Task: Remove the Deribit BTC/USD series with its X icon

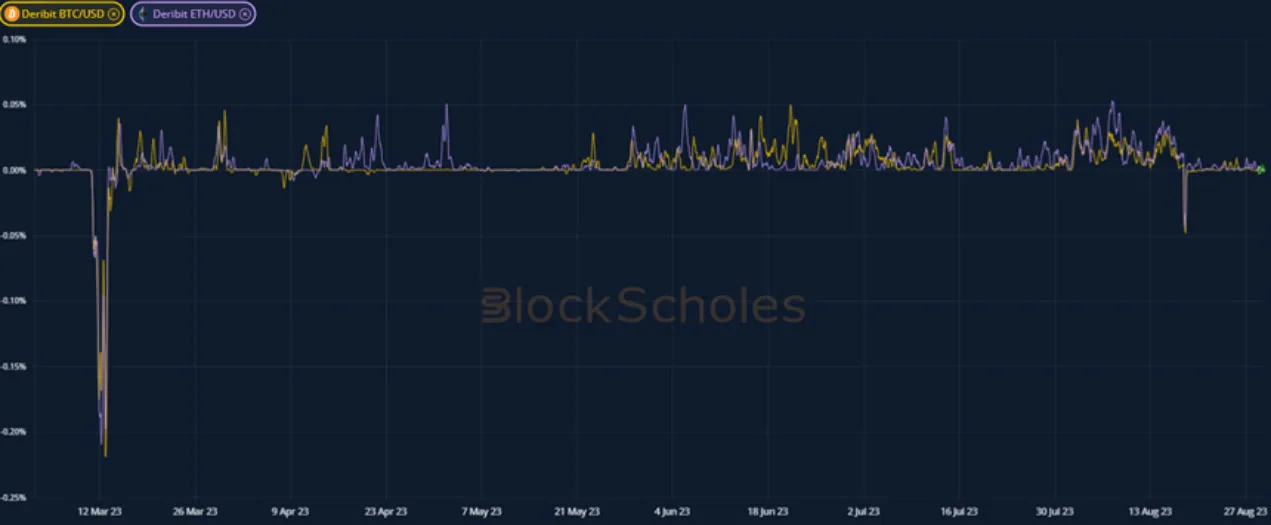Action: (x=113, y=14)
